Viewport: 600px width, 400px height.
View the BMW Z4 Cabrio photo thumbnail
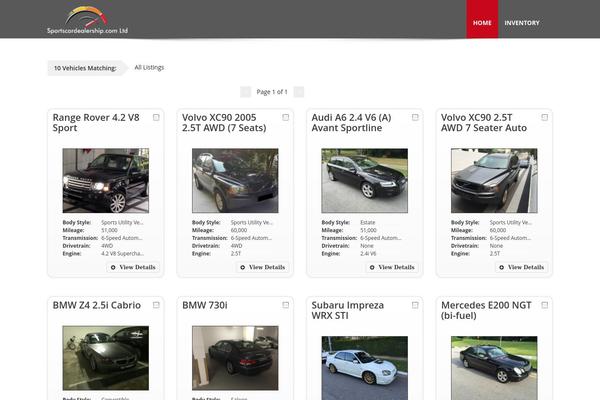(x=106, y=358)
